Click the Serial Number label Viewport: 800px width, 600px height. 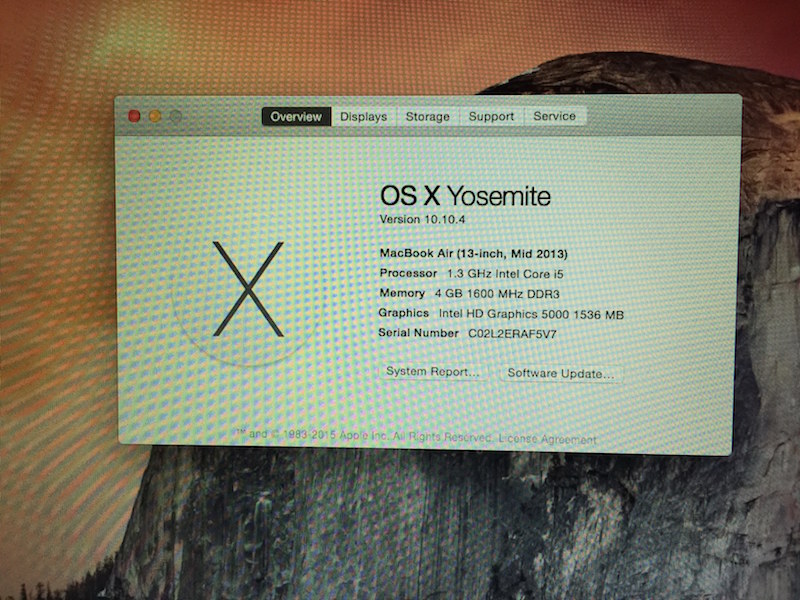[418, 333]
